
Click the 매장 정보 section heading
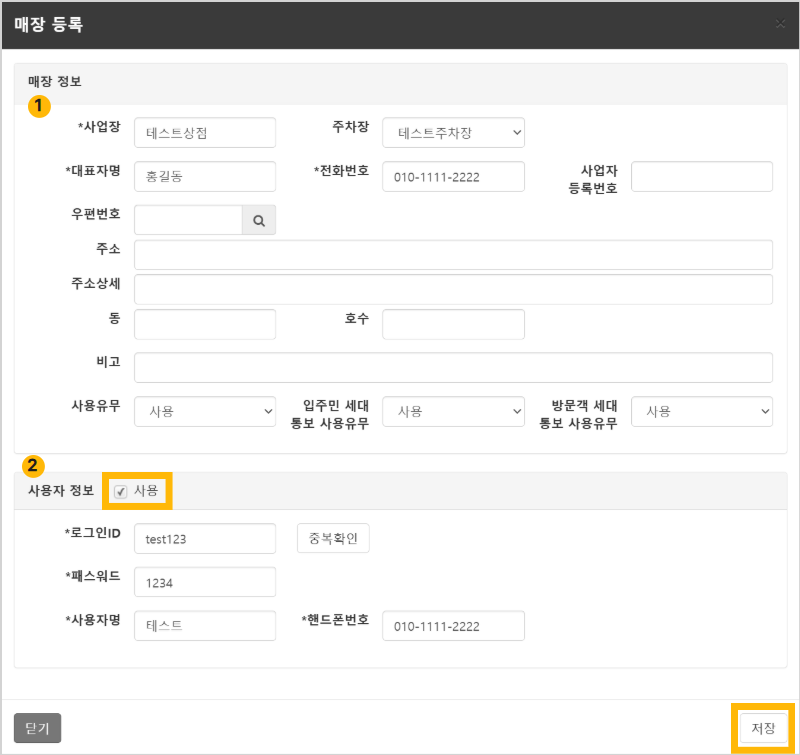coord(55,82)
